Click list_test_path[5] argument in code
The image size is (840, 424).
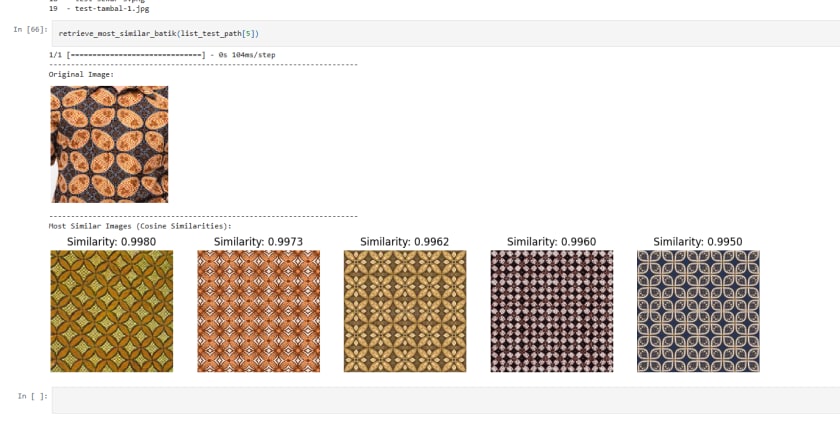[218, 34]
